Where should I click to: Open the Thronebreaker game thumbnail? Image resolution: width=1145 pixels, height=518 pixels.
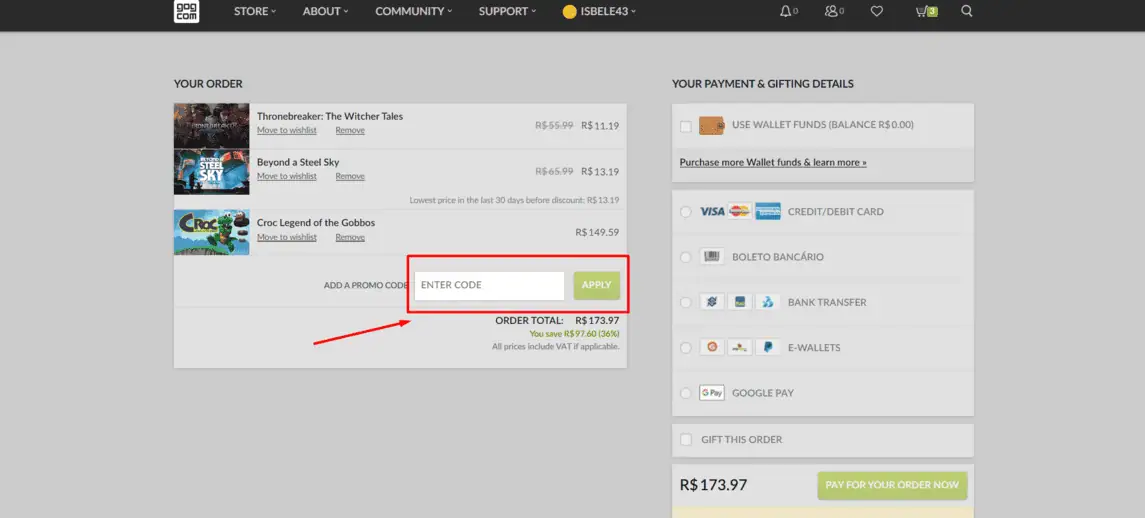[212, 126]
